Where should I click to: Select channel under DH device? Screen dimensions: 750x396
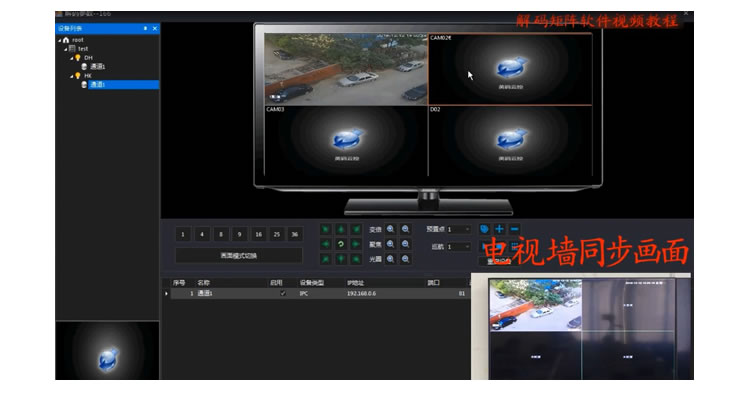pyautogui.click(x=97, y=66)
